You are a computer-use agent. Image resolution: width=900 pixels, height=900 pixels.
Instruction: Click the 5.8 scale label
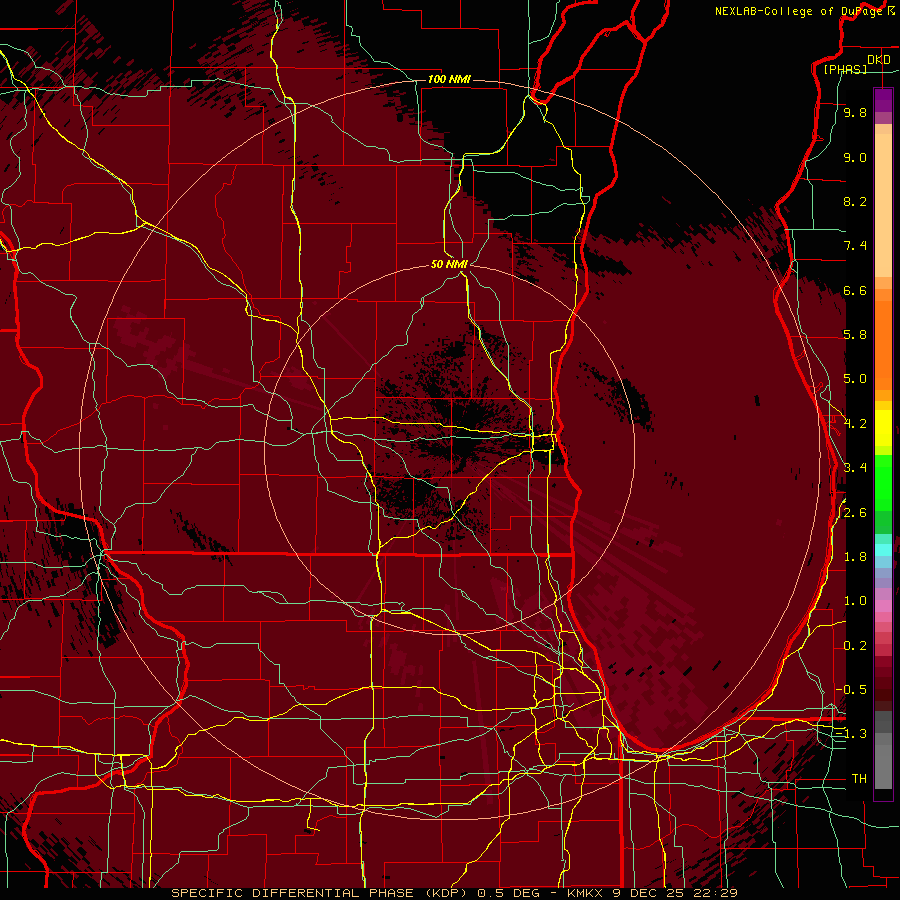855,335
